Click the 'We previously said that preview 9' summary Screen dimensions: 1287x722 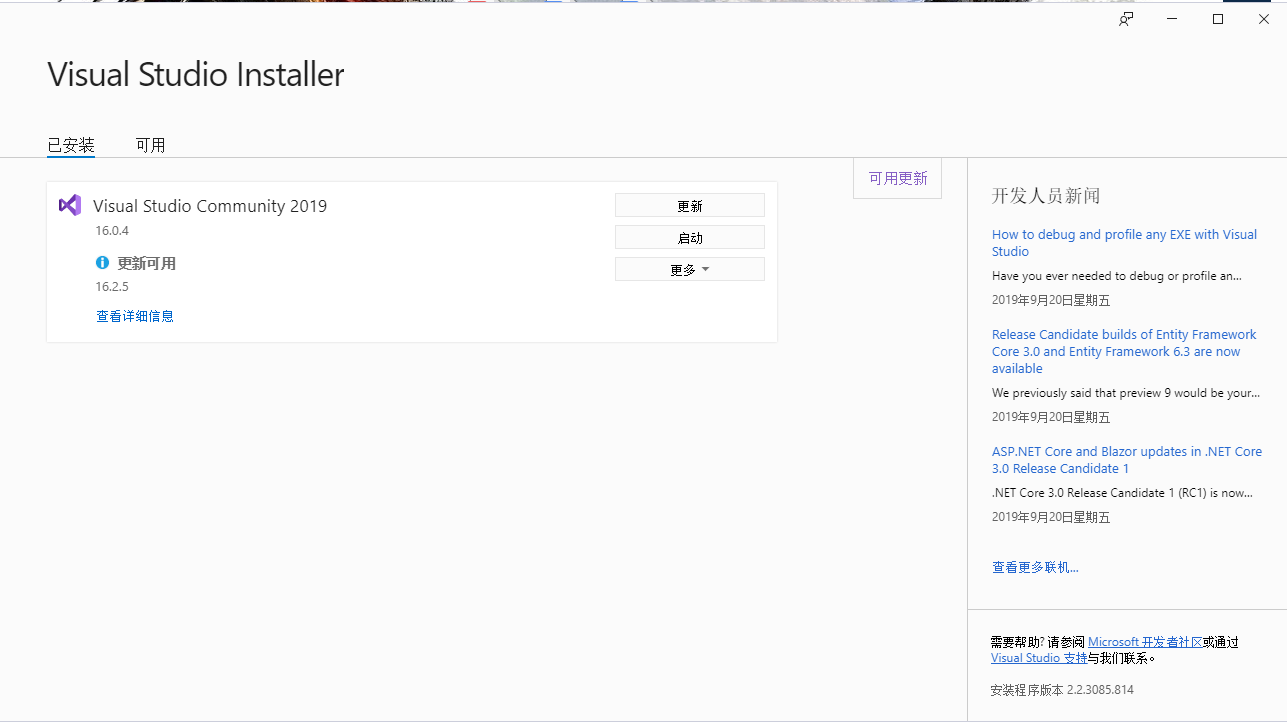point(1126,393)
